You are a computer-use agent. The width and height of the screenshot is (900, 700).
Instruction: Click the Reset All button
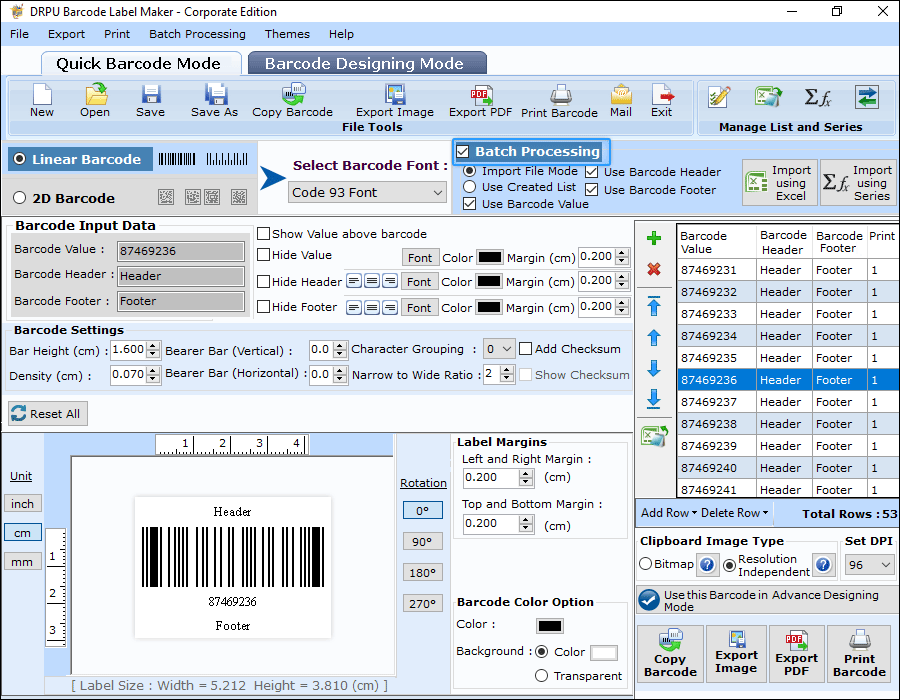48,414
